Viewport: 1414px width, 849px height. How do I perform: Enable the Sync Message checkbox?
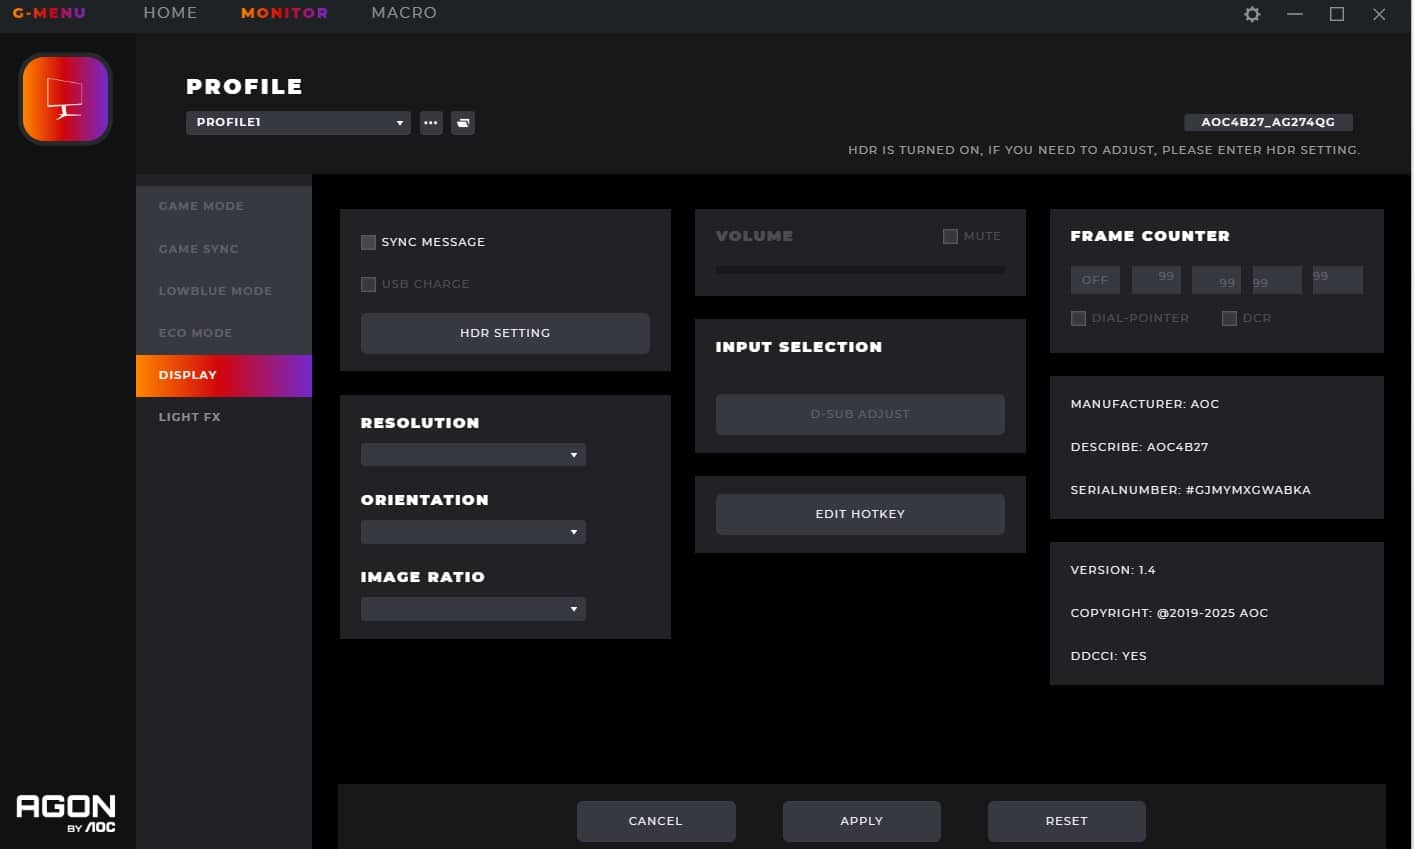(x=368, y=242)
